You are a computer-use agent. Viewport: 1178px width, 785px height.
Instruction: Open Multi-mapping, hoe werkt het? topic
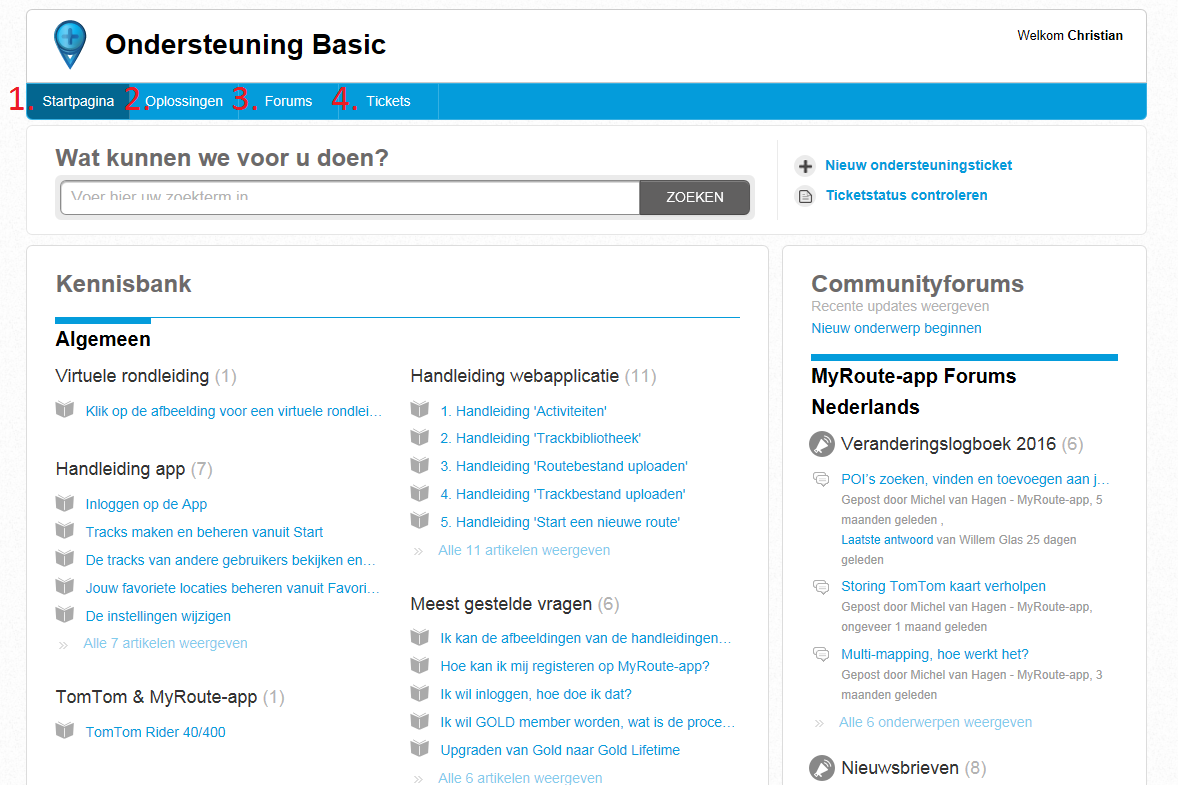click(935, 654)
